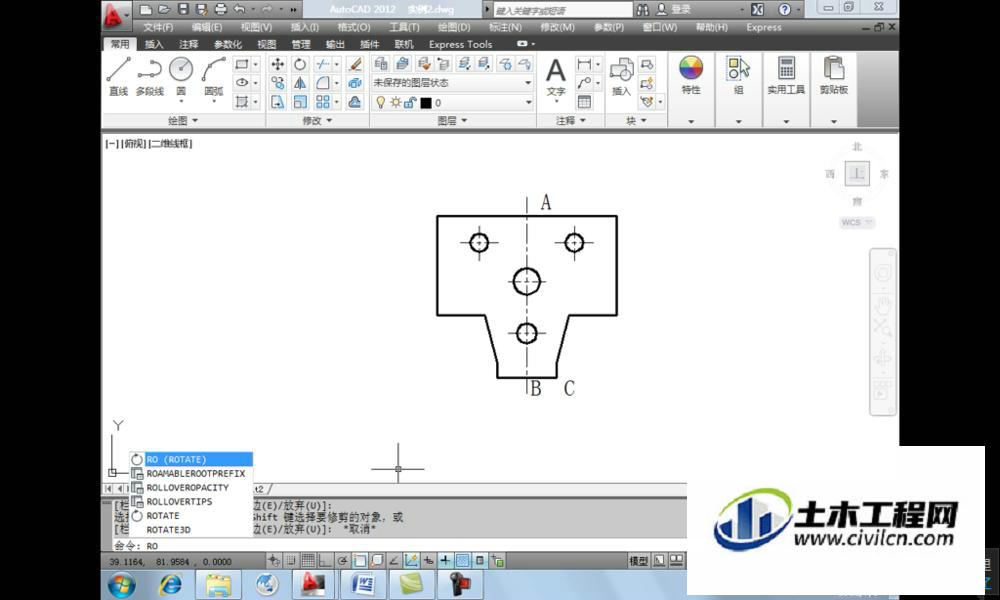
Task: Click the Erase tool icon
Action: click(x=356, y=64)
